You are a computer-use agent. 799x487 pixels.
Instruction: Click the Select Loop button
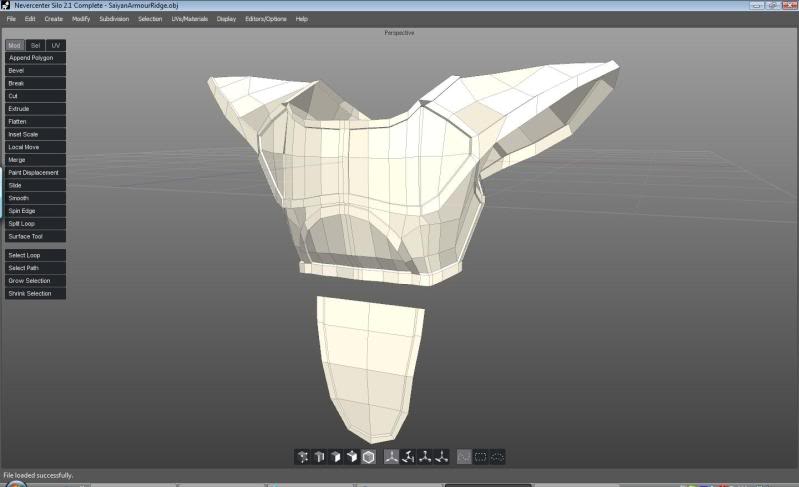(x=35, y=255)
